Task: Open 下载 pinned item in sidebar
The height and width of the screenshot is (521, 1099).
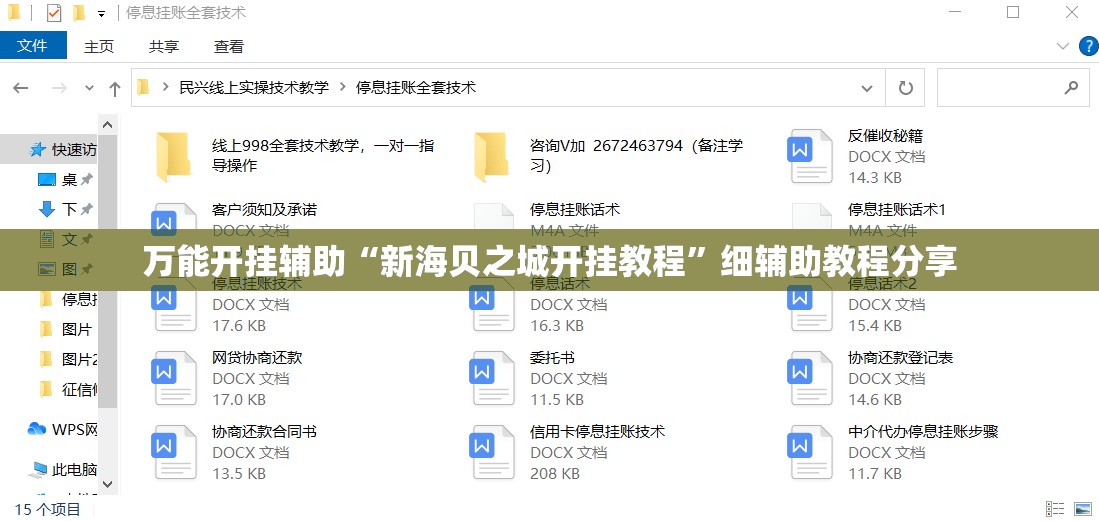Action: pyautogui.click(x=64, y=209)
